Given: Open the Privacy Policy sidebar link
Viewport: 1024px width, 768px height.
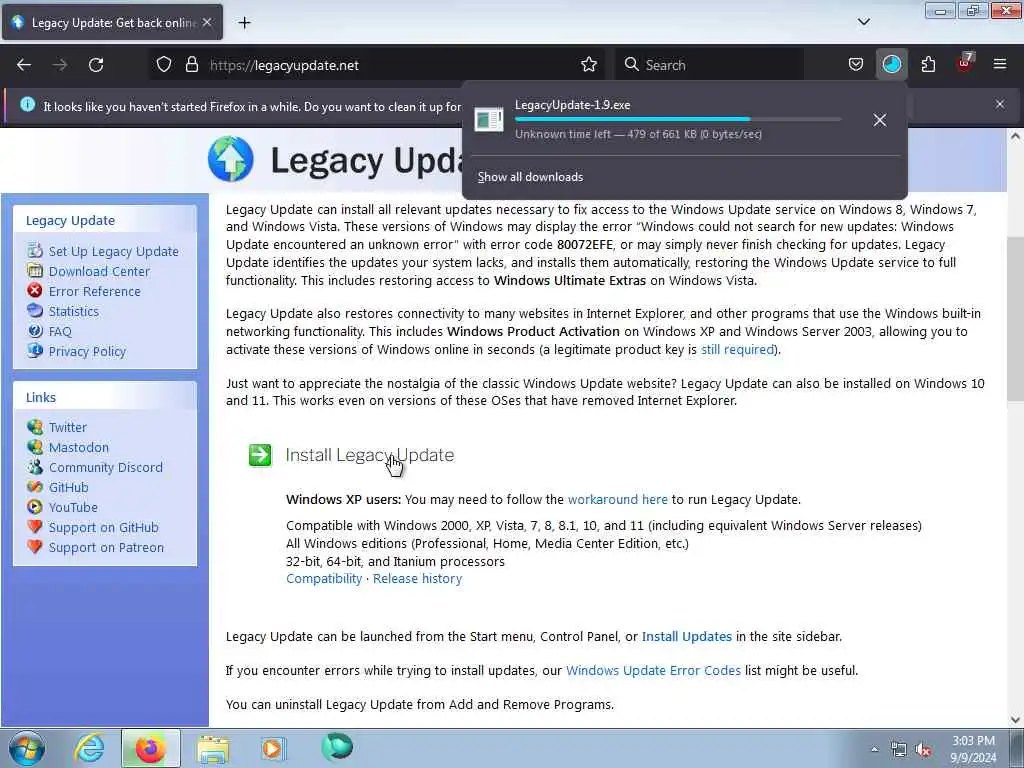Looking at the screenshot, I should pyautogui.click(x=87, y=351).
